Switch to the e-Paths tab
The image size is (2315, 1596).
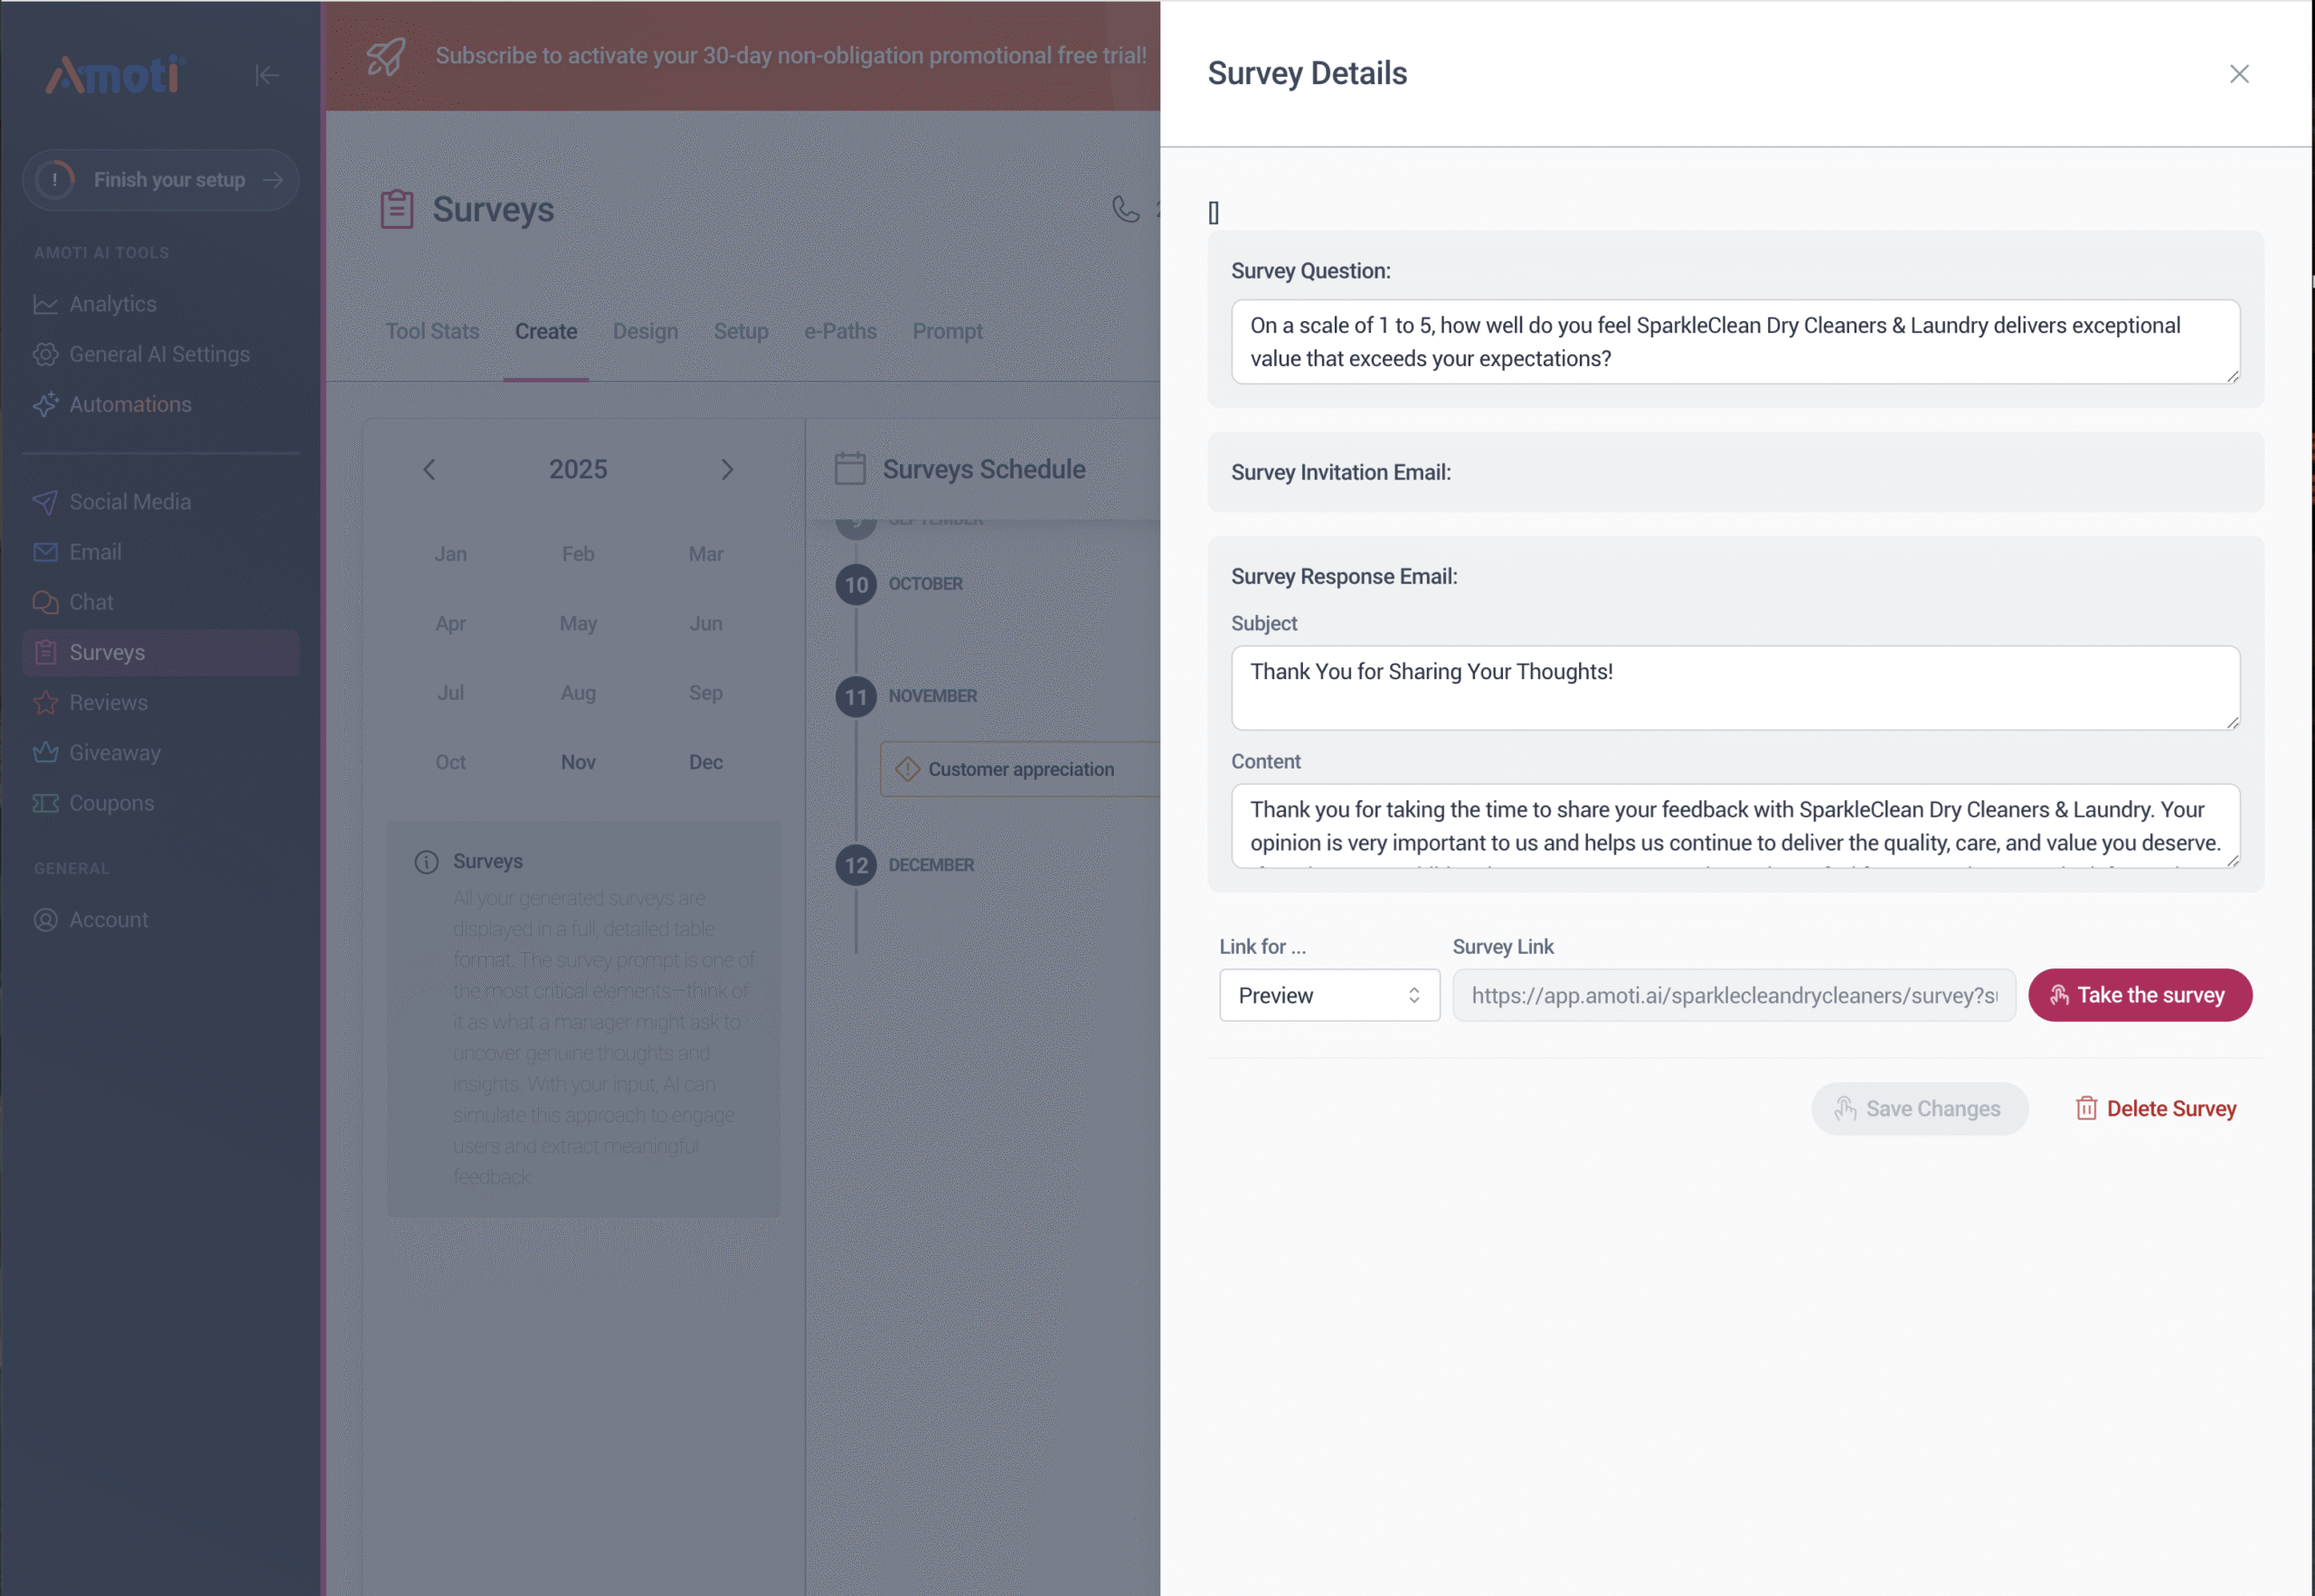(x=840, y=331)
